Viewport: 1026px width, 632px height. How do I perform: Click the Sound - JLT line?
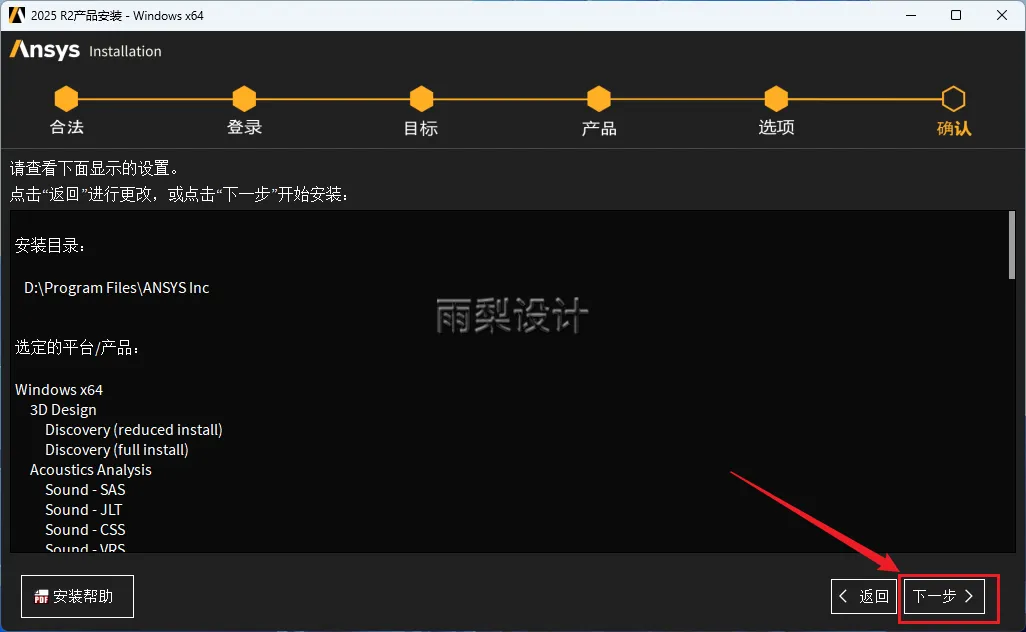[x=83, y=510]
